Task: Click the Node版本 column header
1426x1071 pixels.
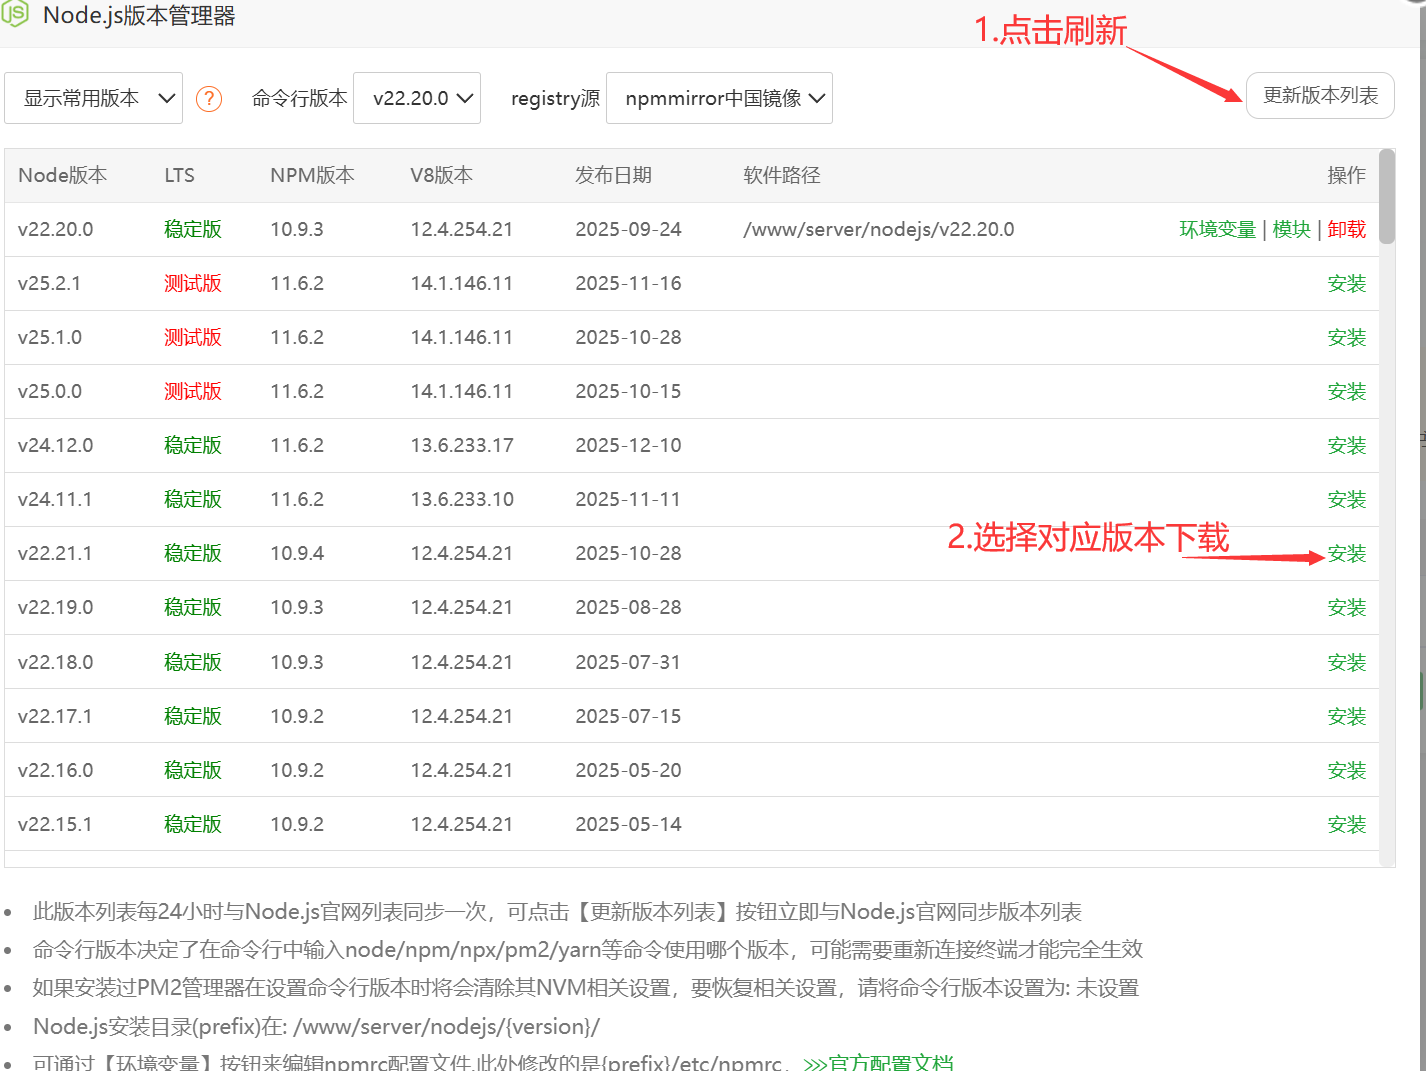Action: (x=62, y=176)
